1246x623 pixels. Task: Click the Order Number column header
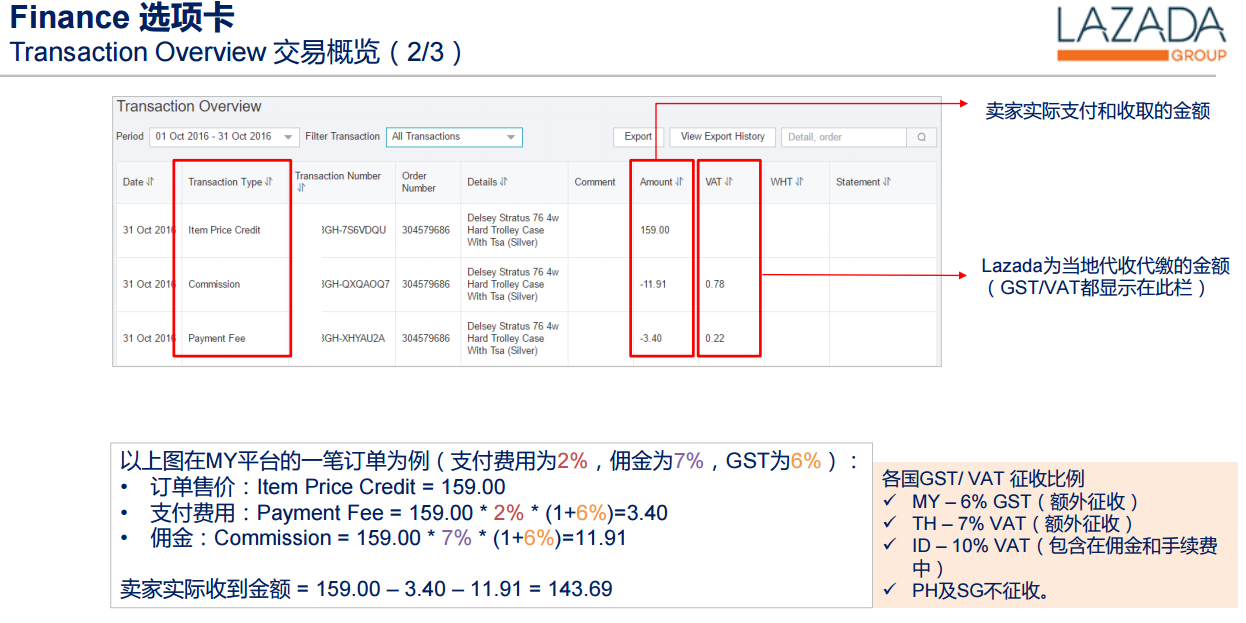419,182
